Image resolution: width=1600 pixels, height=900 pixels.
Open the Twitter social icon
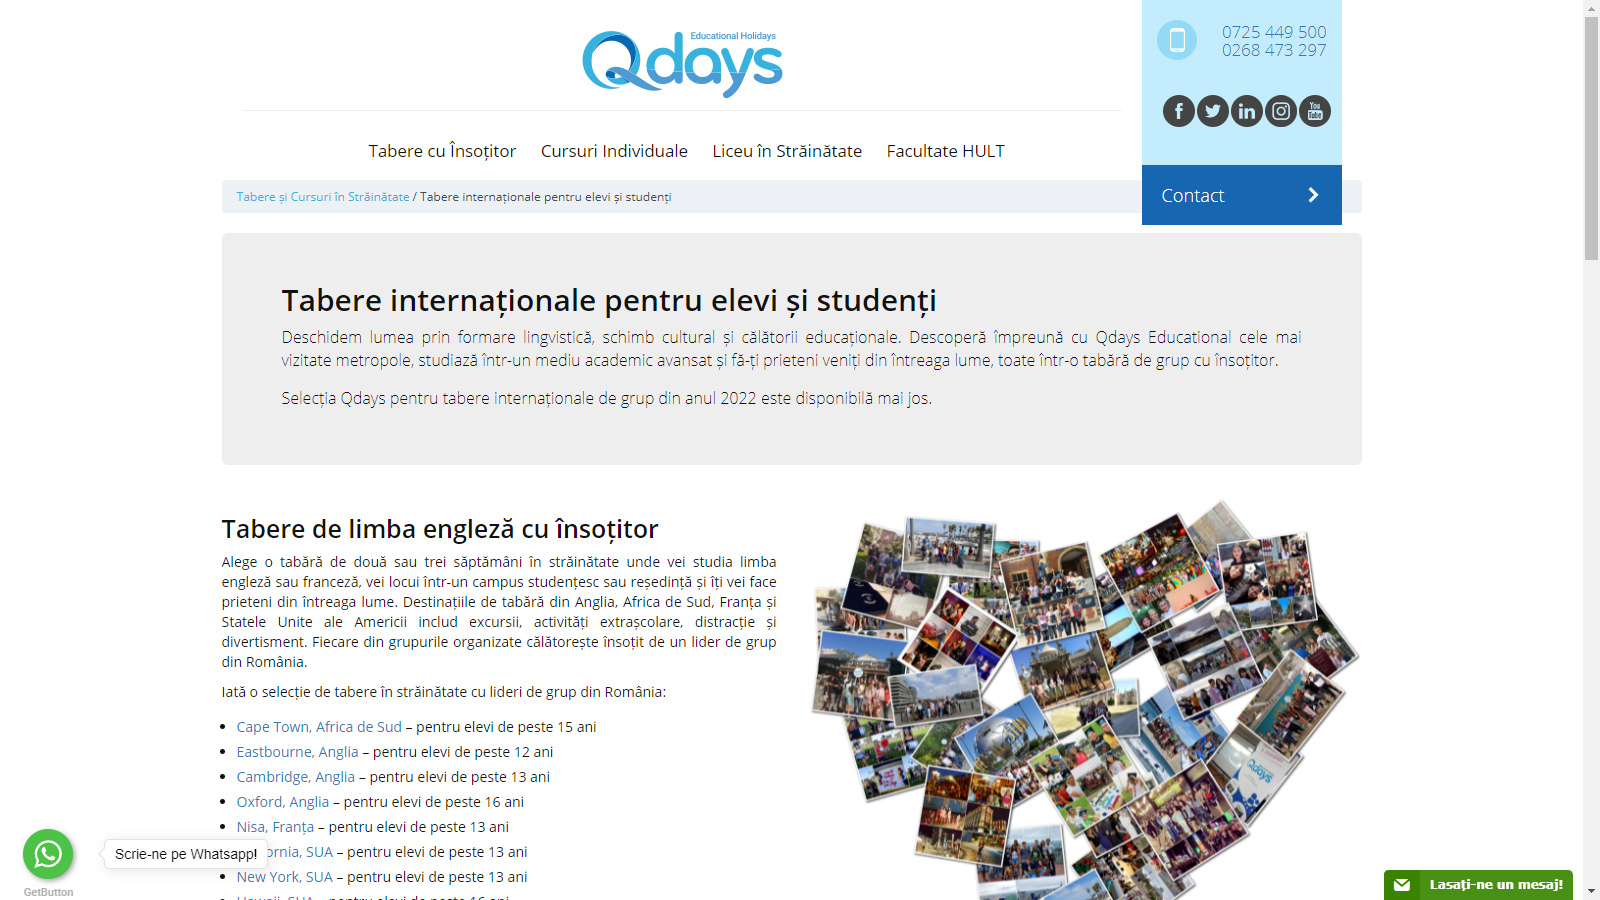(1212, 111)
